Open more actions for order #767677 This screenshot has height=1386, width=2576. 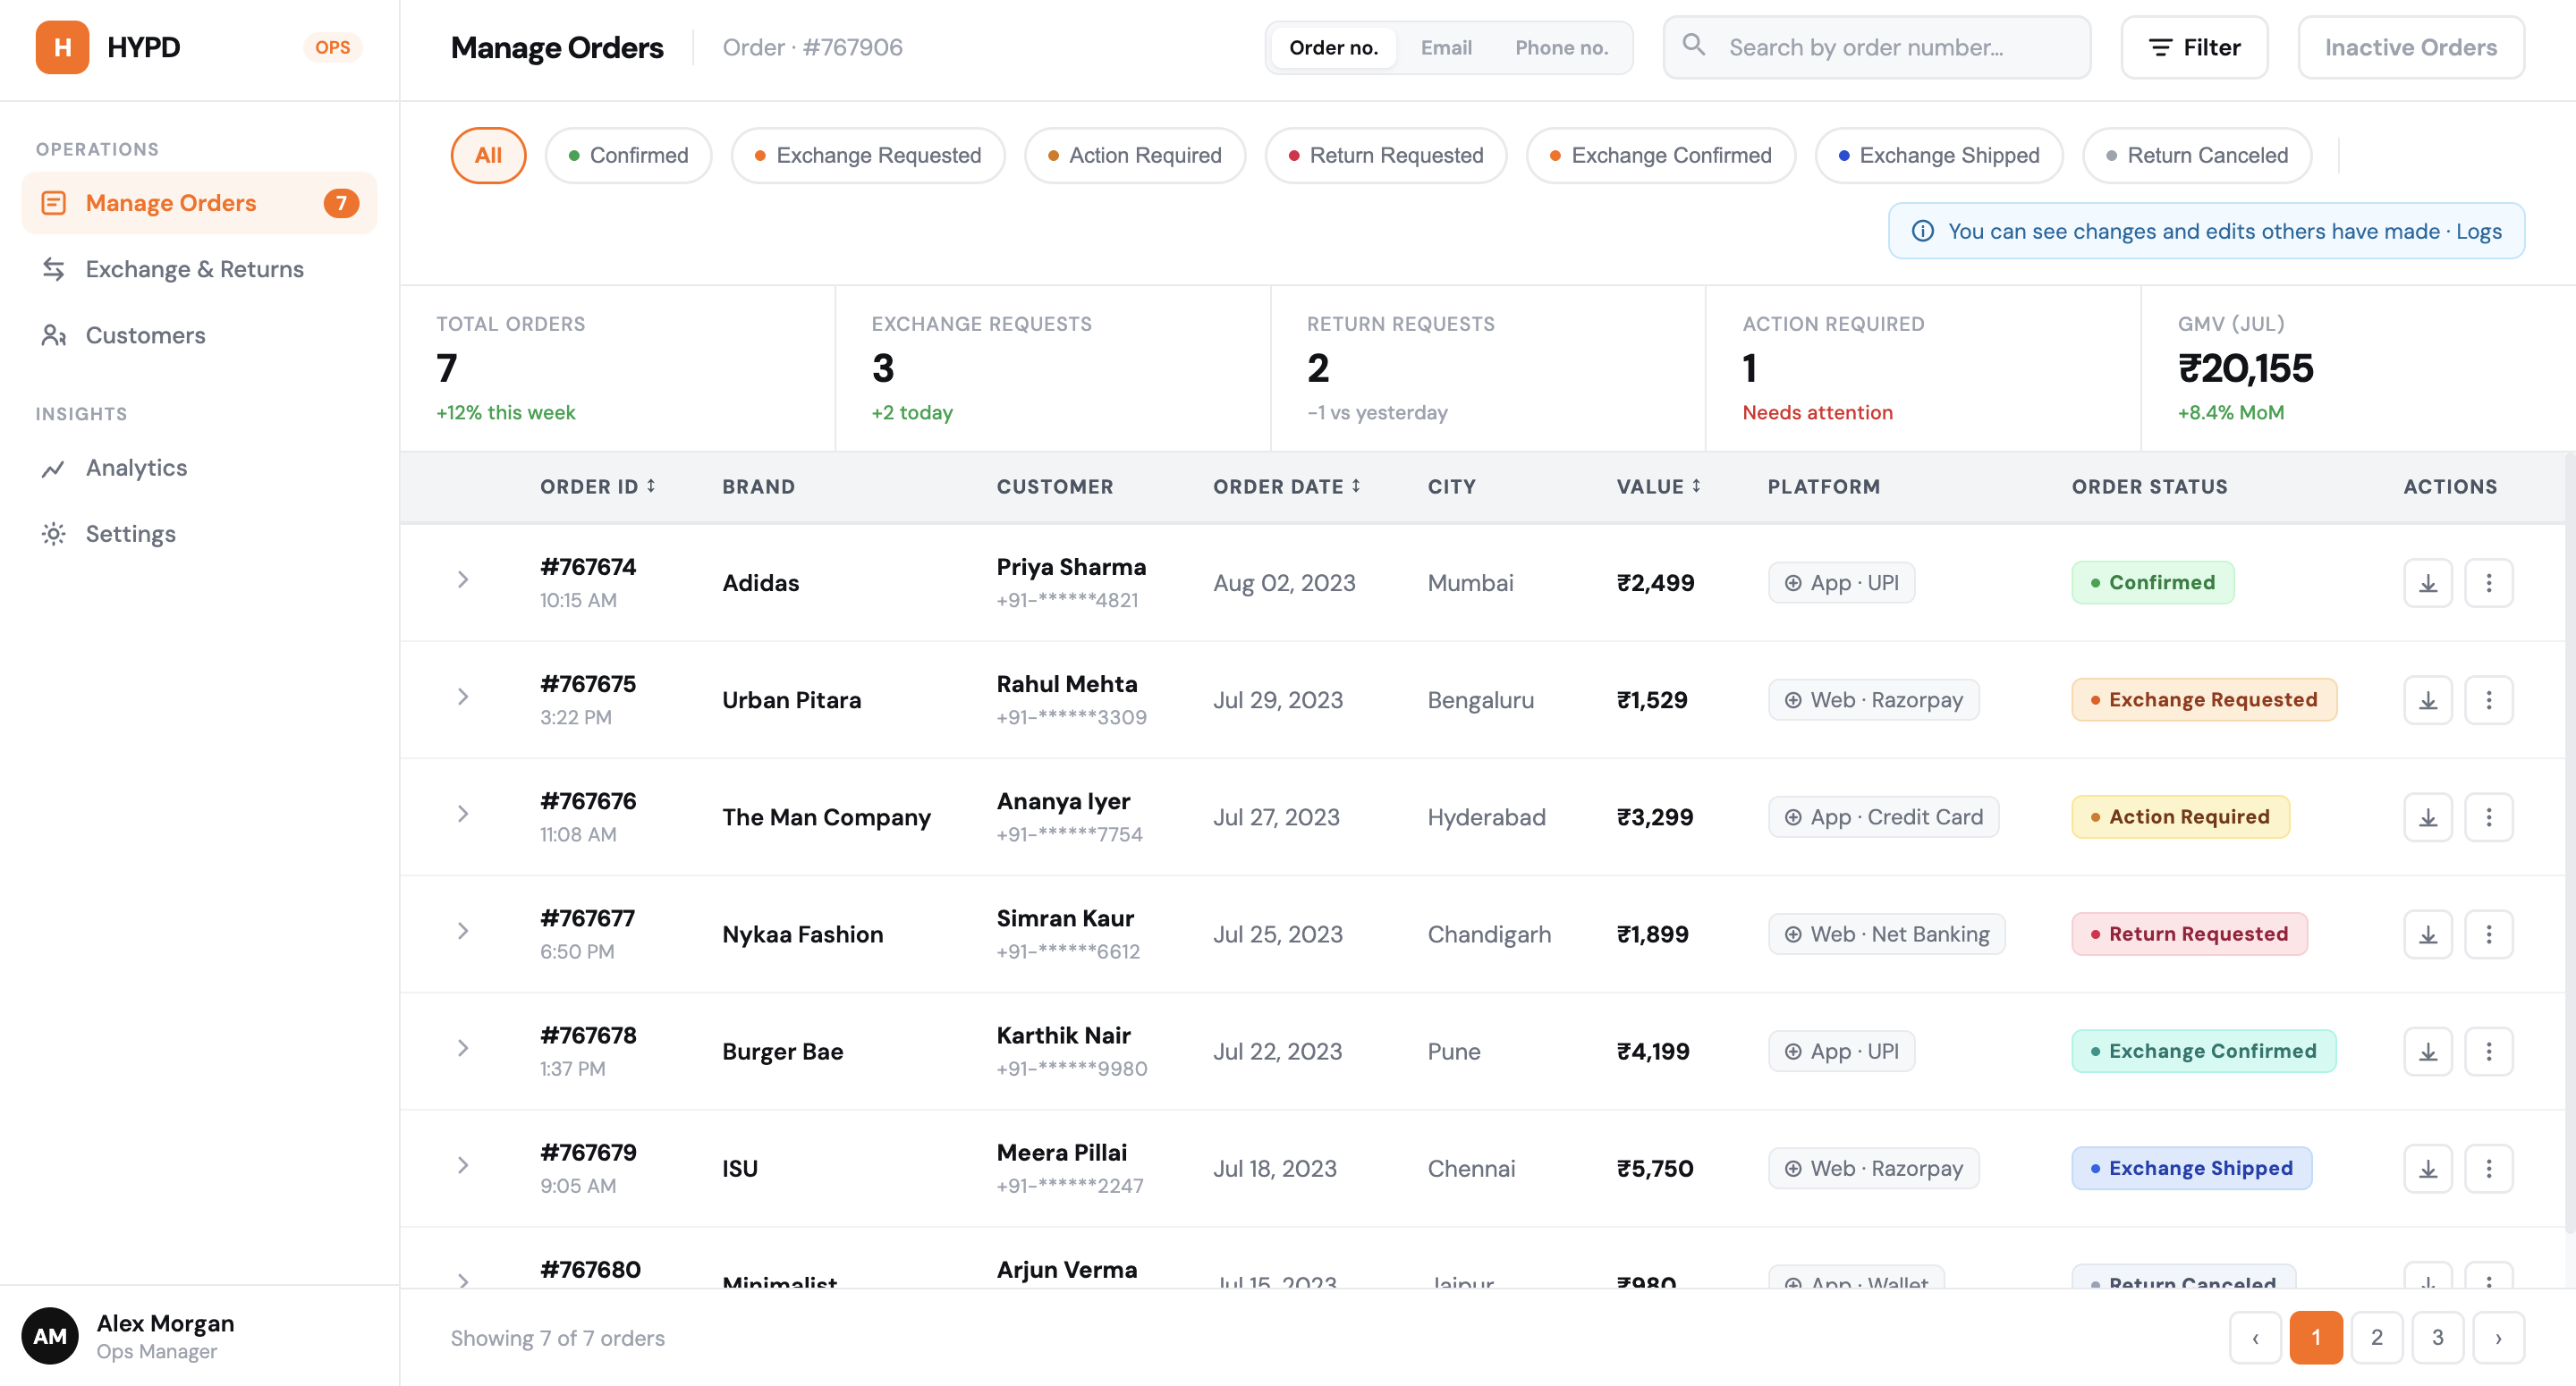2489,934
